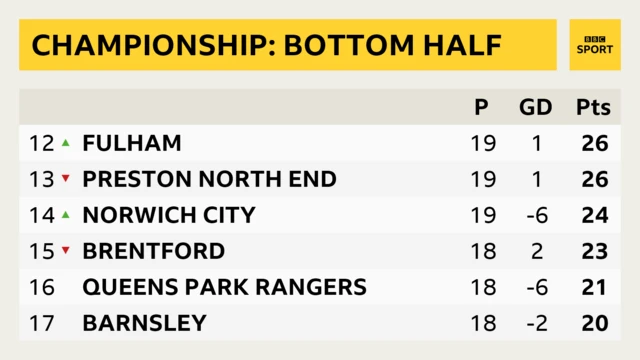Click position number 16 for QPR
Image resolution: width=640 pixels, height=360 pixels.
click(x=42, y=287)
